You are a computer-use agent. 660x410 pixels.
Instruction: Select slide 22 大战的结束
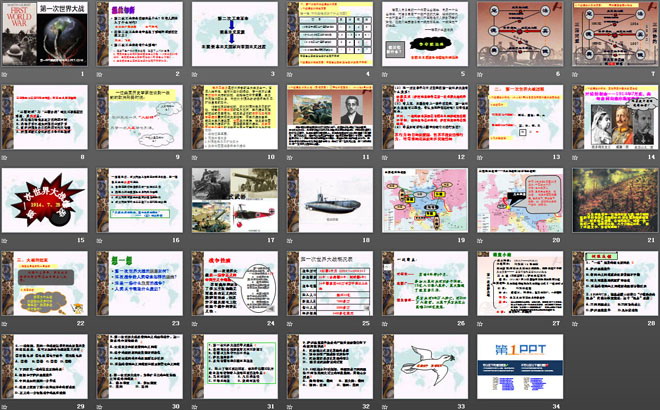[x=45, y=284]
